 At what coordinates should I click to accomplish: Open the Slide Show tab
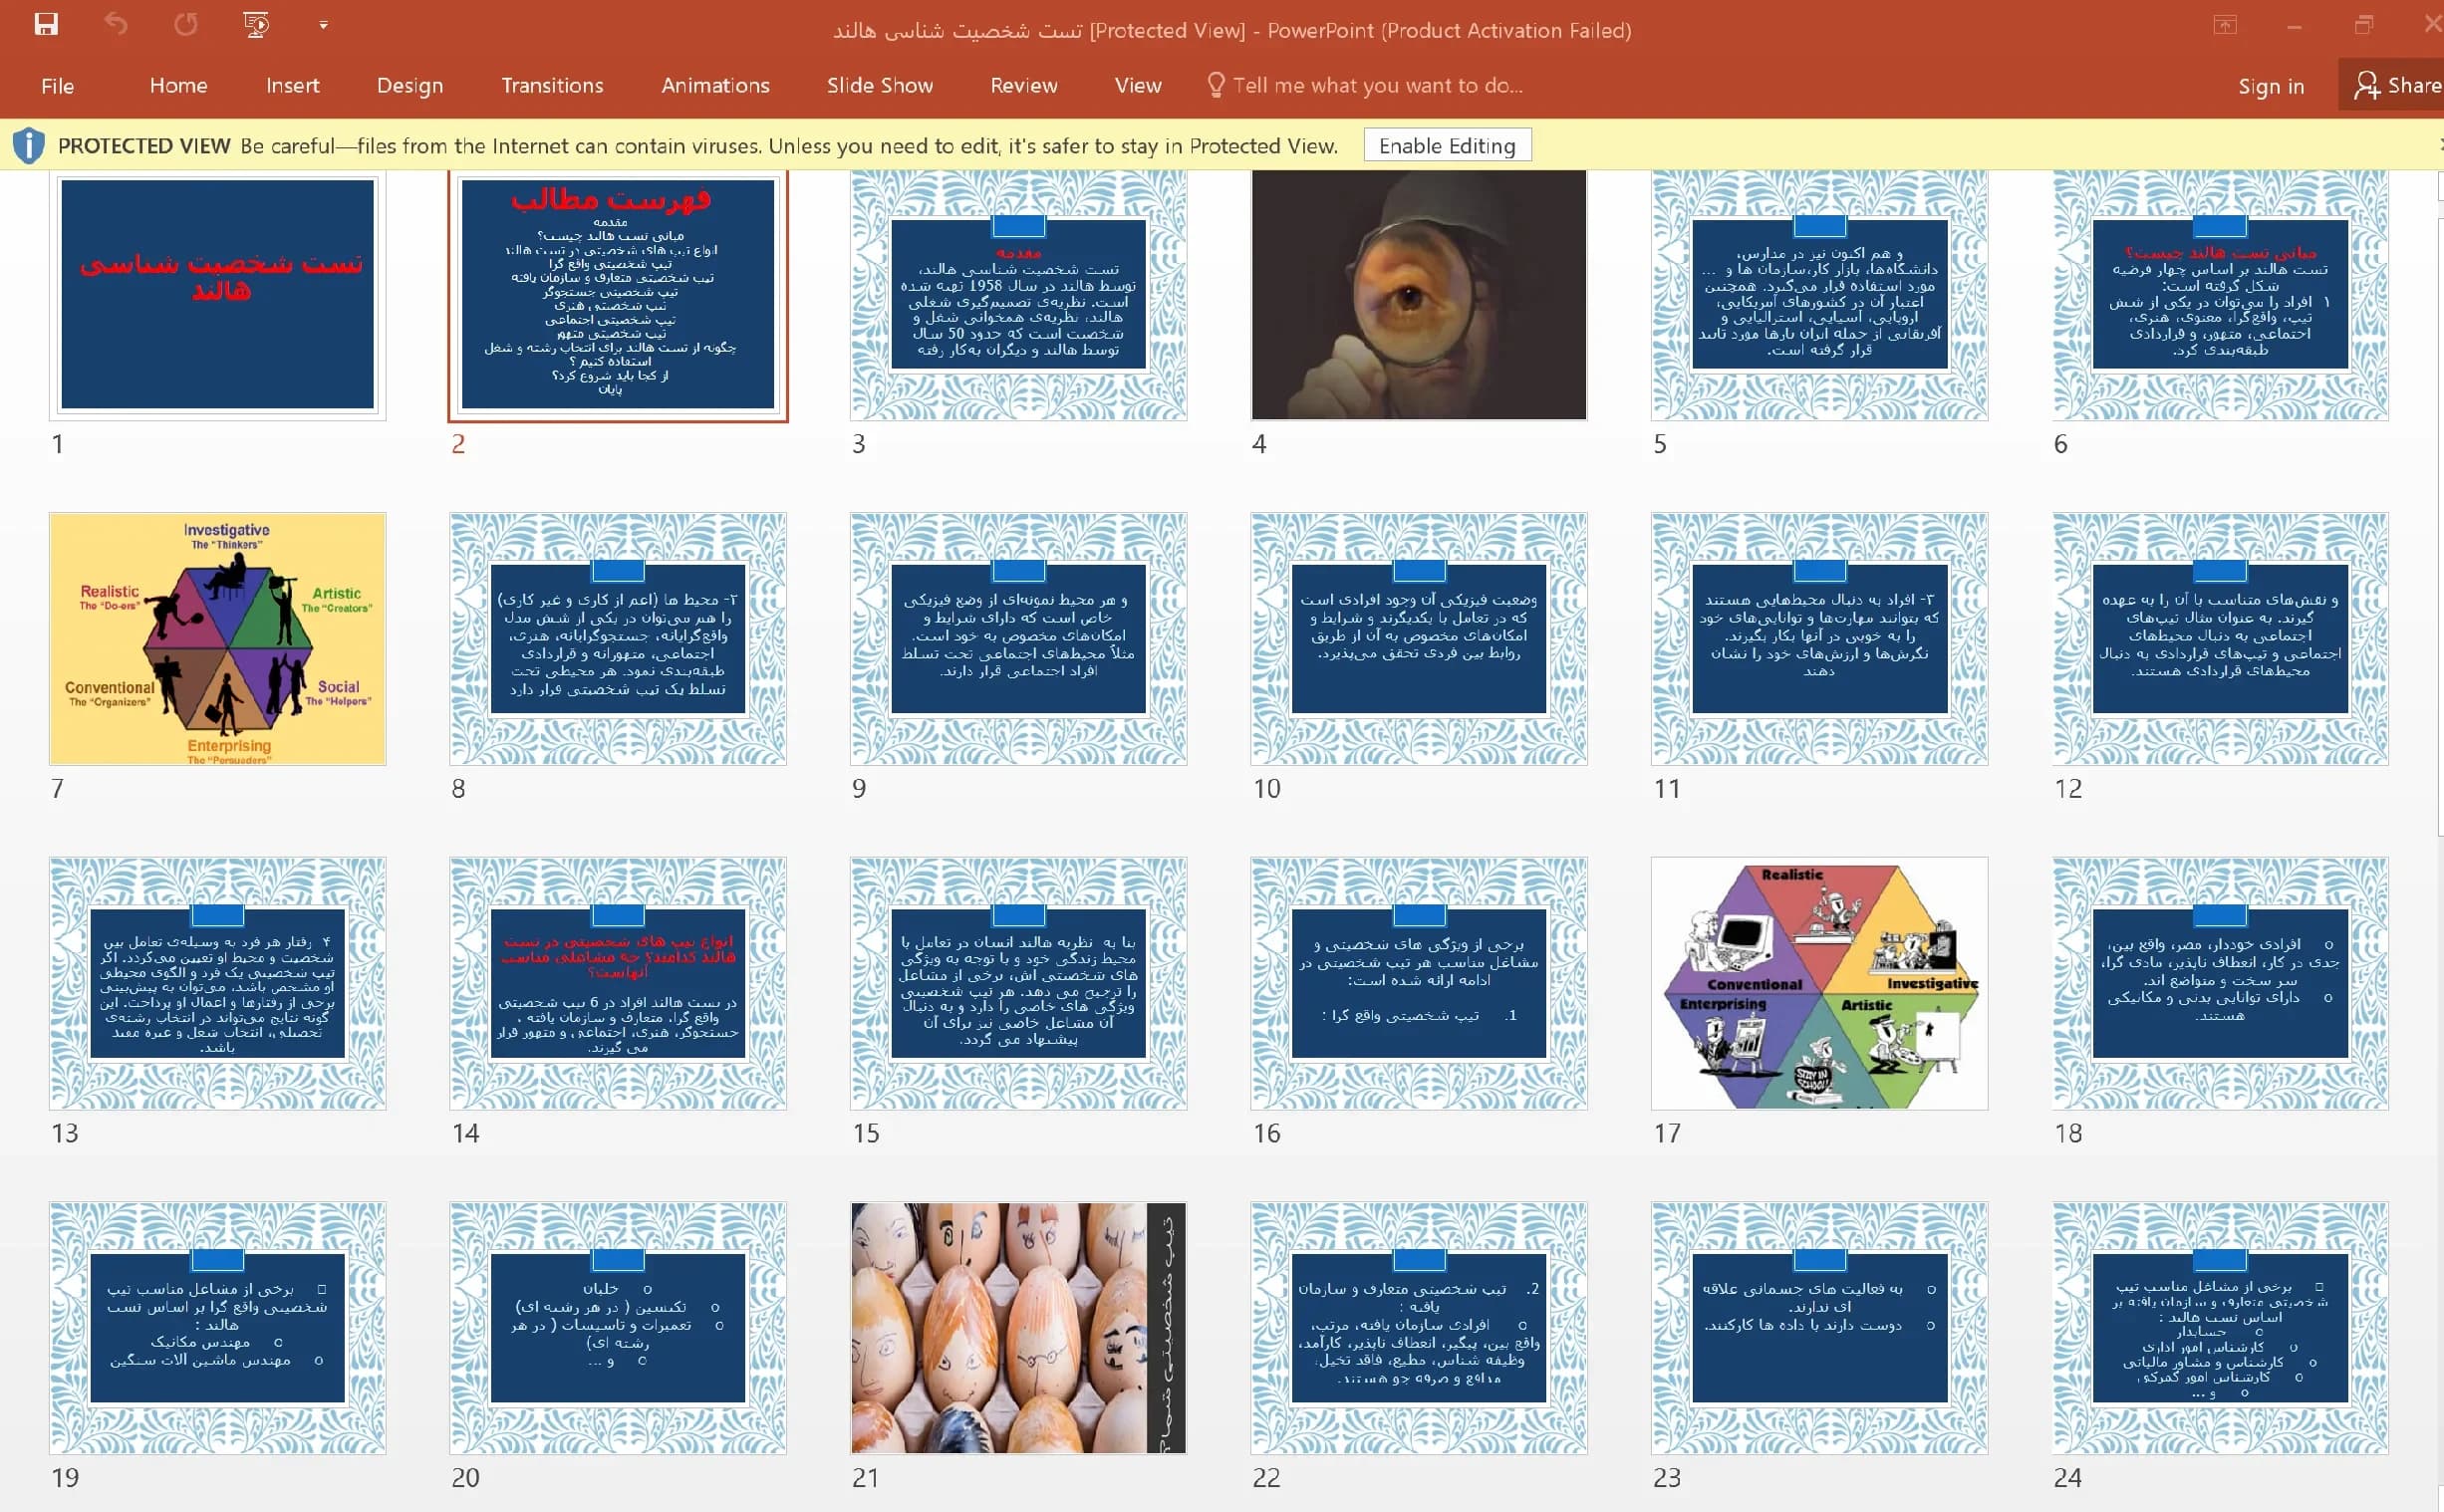(x=880, y=86)
